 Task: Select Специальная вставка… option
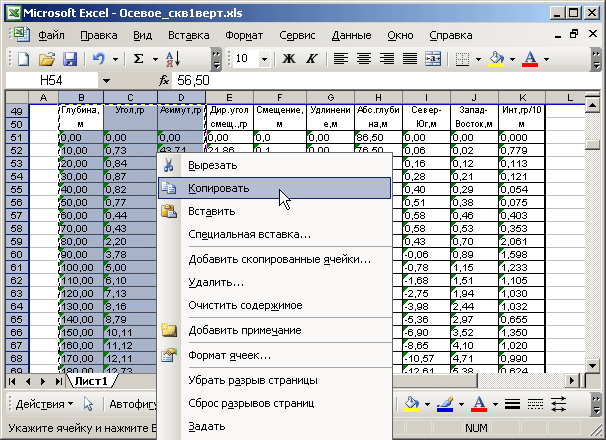(x=250, y=234)
